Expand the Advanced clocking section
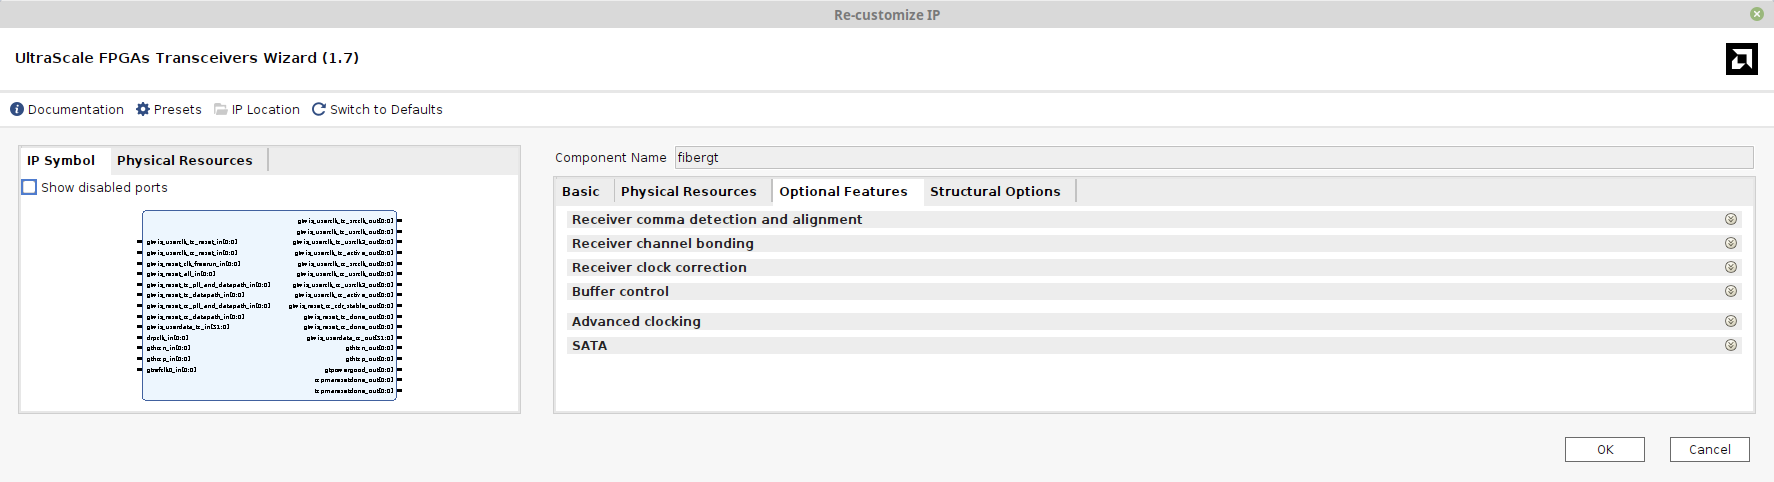Image resolution: width=1774 pixels, height=482 pixels. (x=1730, y=321)
